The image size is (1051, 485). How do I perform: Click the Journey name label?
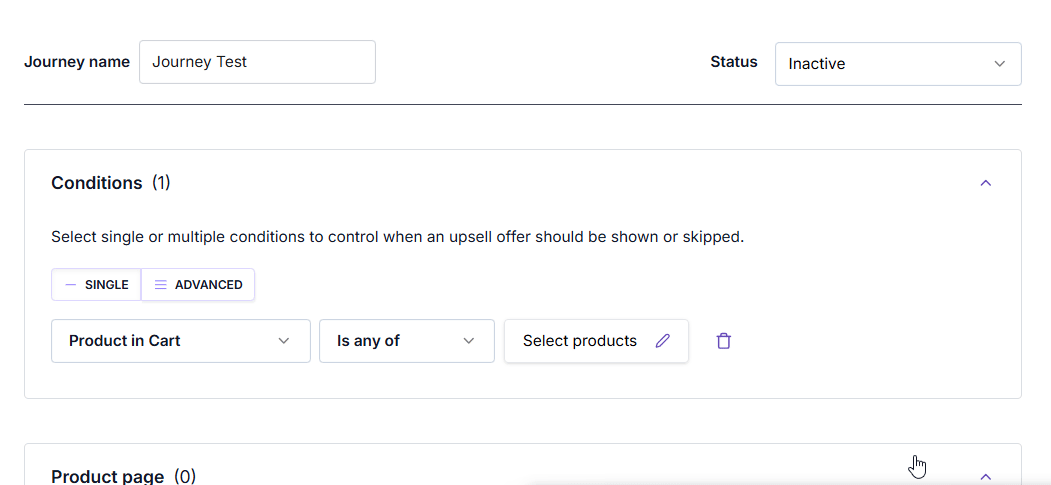pos(77,62)
